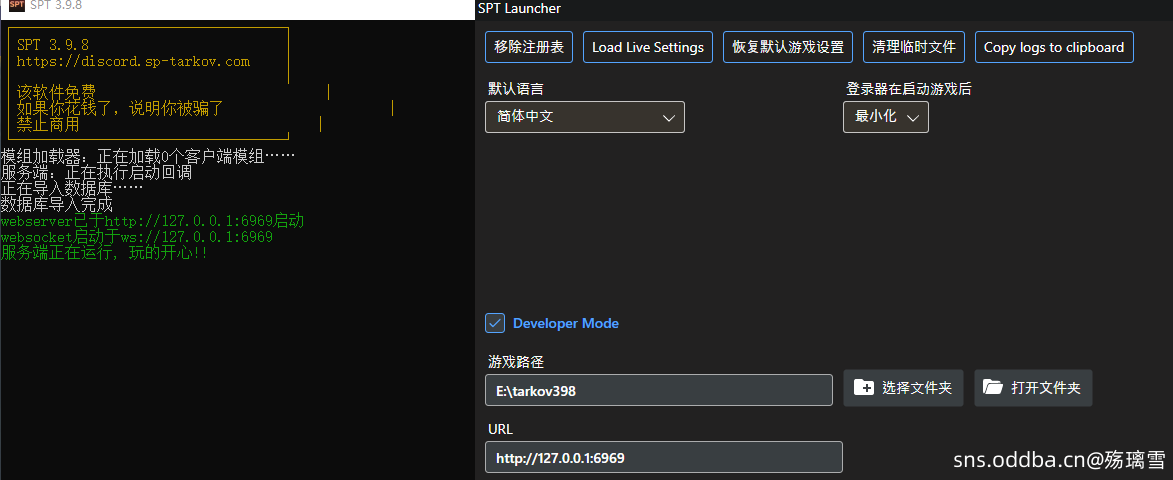Click the websocket启动于ws://127.0.0.1:6969 console line
This screenshot has height=480, width=1173.
click(137, 237)
